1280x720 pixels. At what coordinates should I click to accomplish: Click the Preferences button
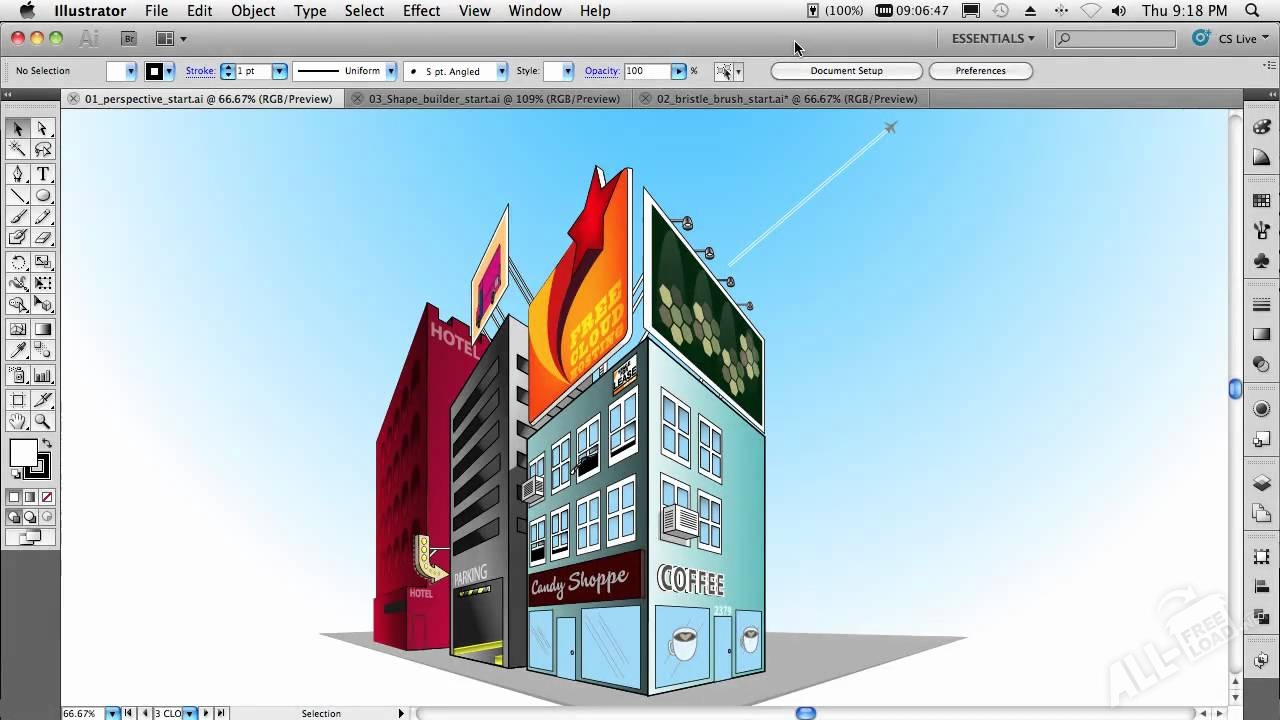click(x=980, y=71)
